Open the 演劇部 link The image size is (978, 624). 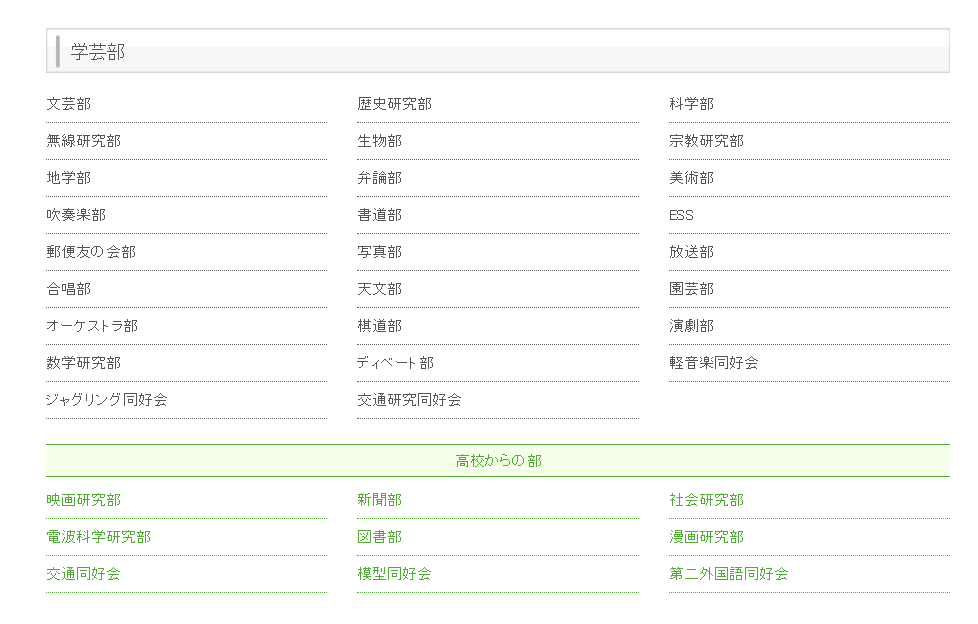692,326
